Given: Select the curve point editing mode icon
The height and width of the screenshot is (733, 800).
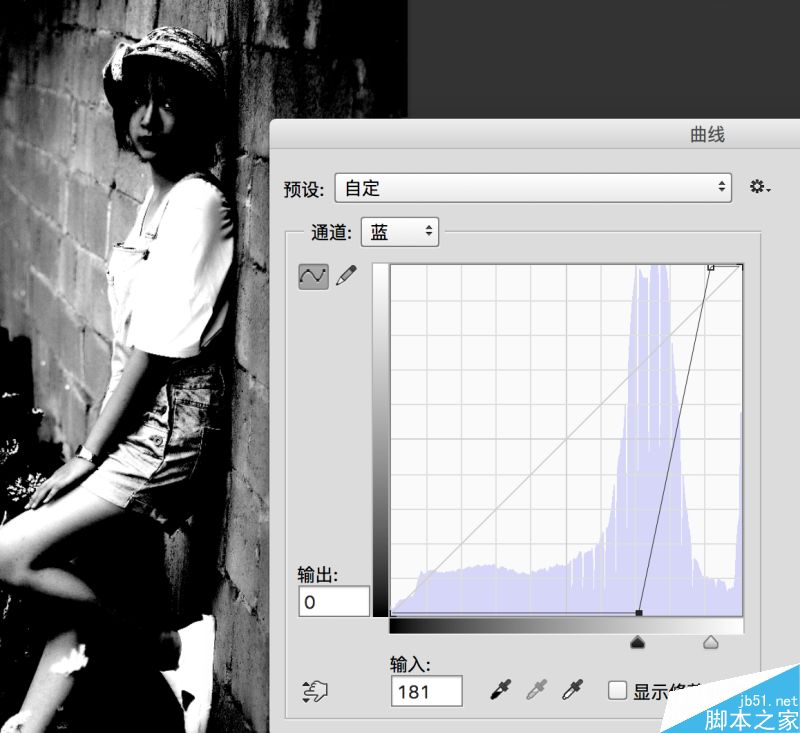Looking at the screenshot, I should pyautogui.click(x=314, y=274).
